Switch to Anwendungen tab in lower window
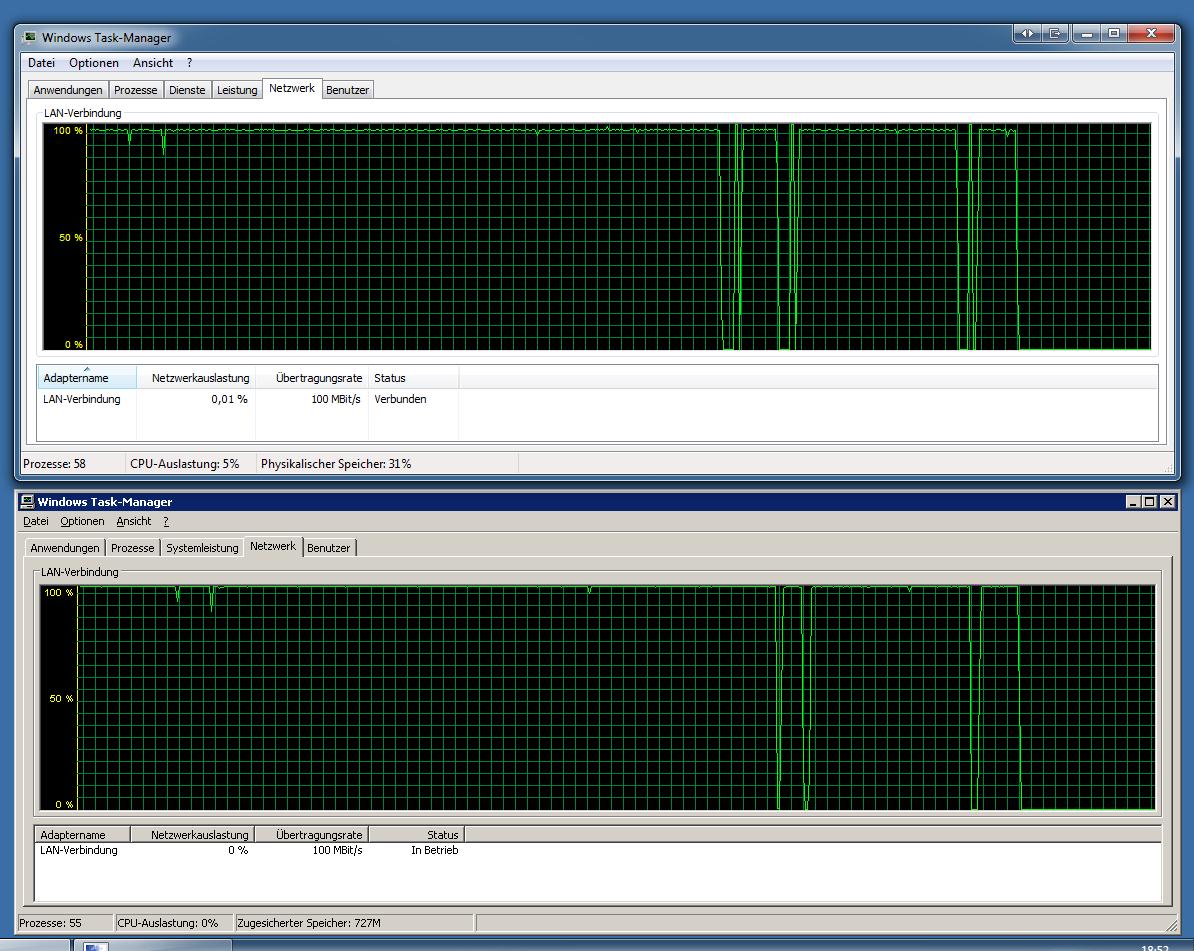Viewport: 1194px width, 951px height. point(65,547)
